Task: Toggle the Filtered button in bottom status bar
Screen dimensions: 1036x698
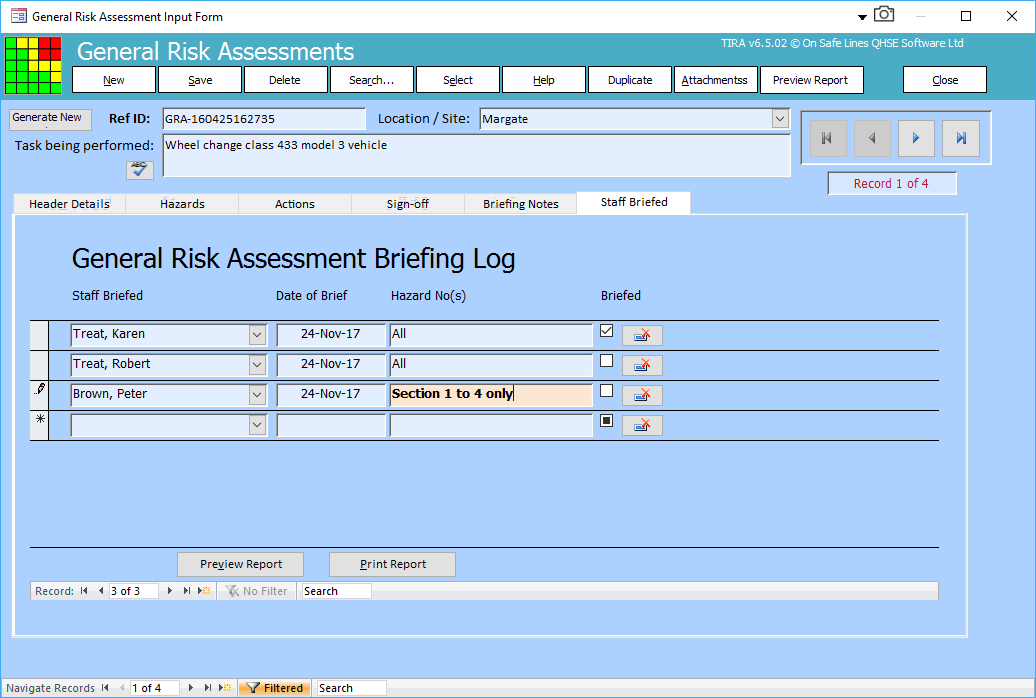Action: click(x=274, y=688)
